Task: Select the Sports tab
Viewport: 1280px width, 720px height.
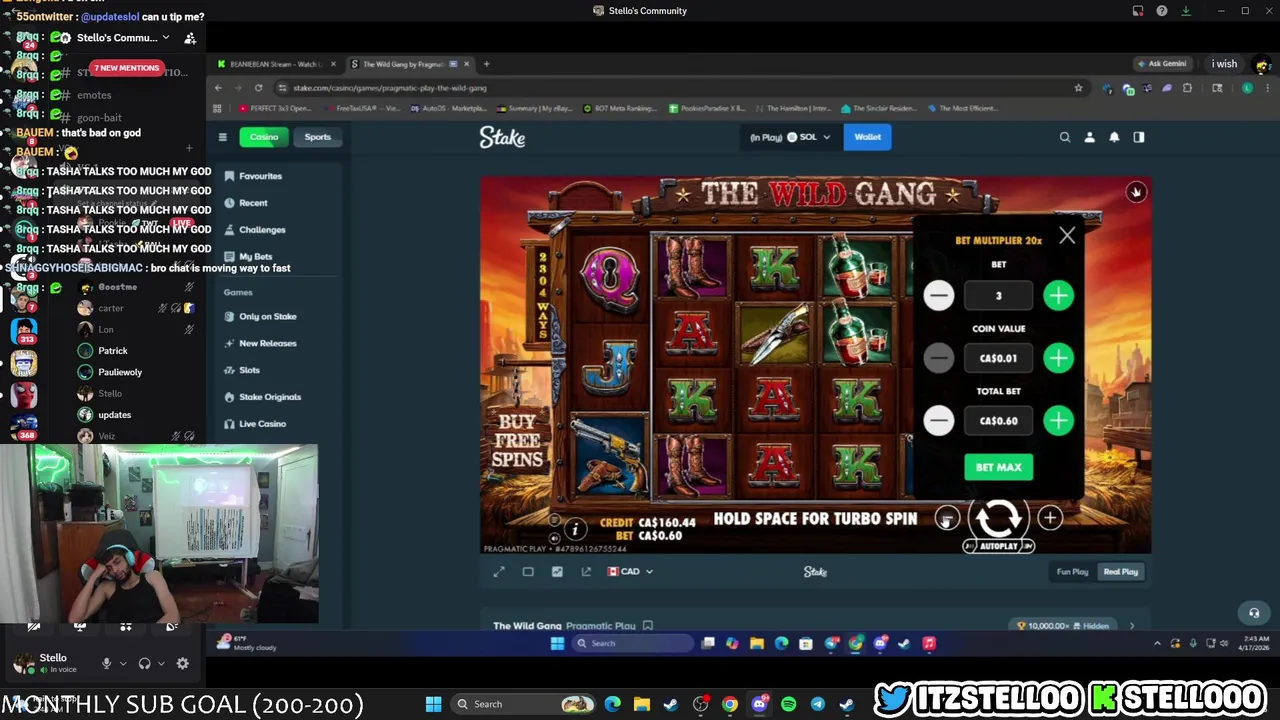Action: point(317,137)
